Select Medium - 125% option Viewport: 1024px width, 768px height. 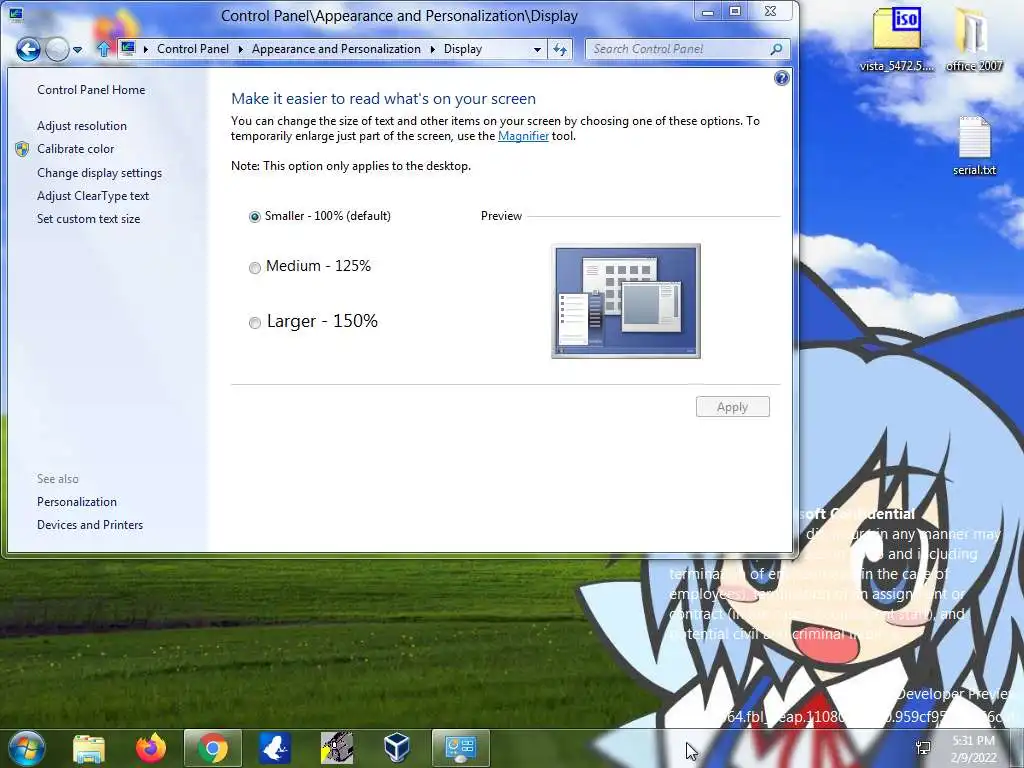(x=310, y=266)
